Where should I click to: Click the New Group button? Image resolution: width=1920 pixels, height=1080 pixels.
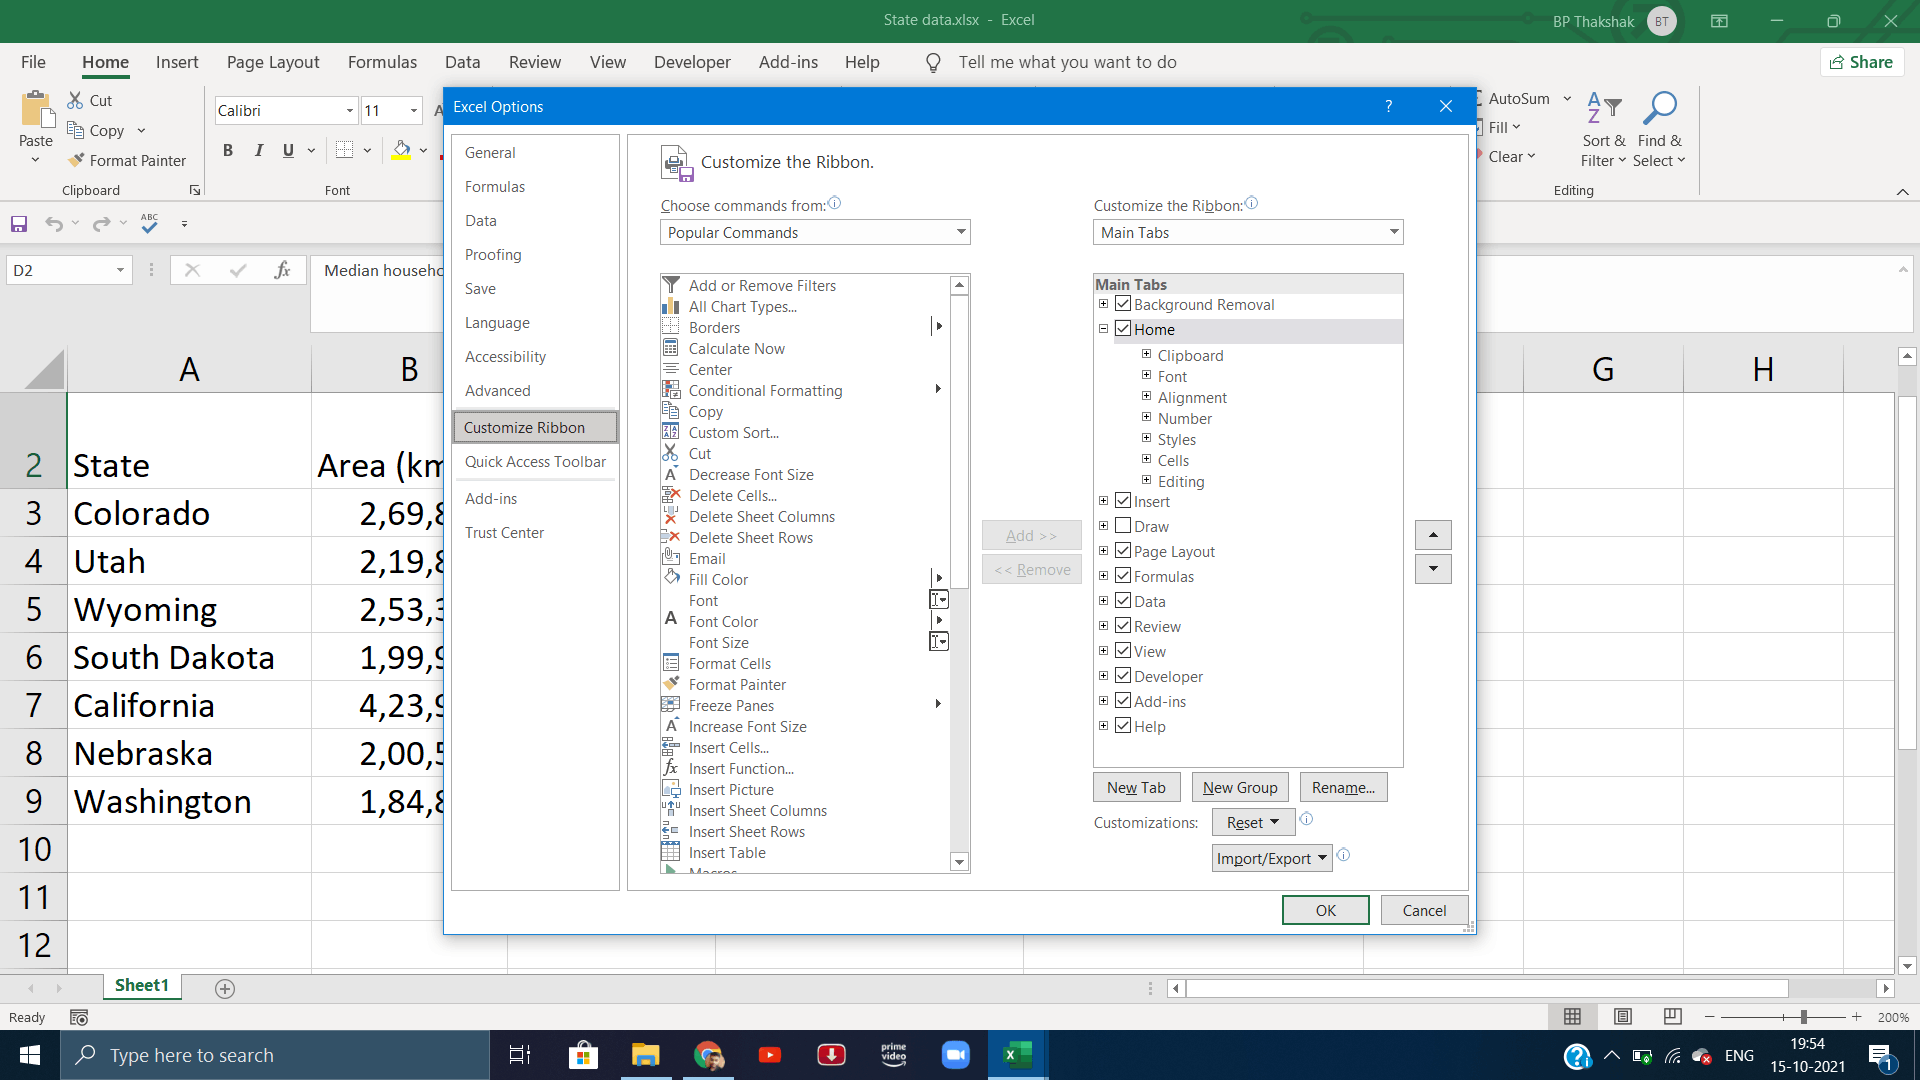[x=1240, y=787]
